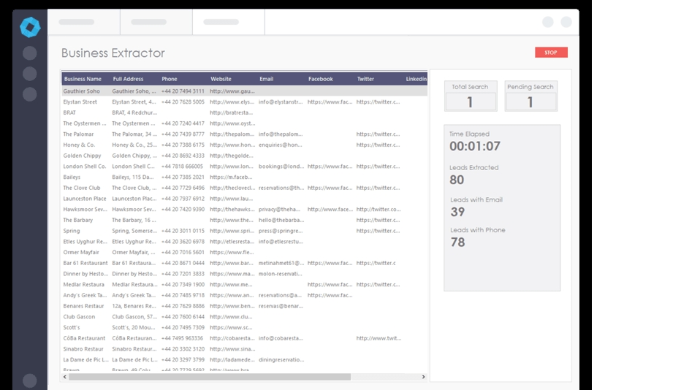Select the BRAT business name cell

[x=70, y=112]
